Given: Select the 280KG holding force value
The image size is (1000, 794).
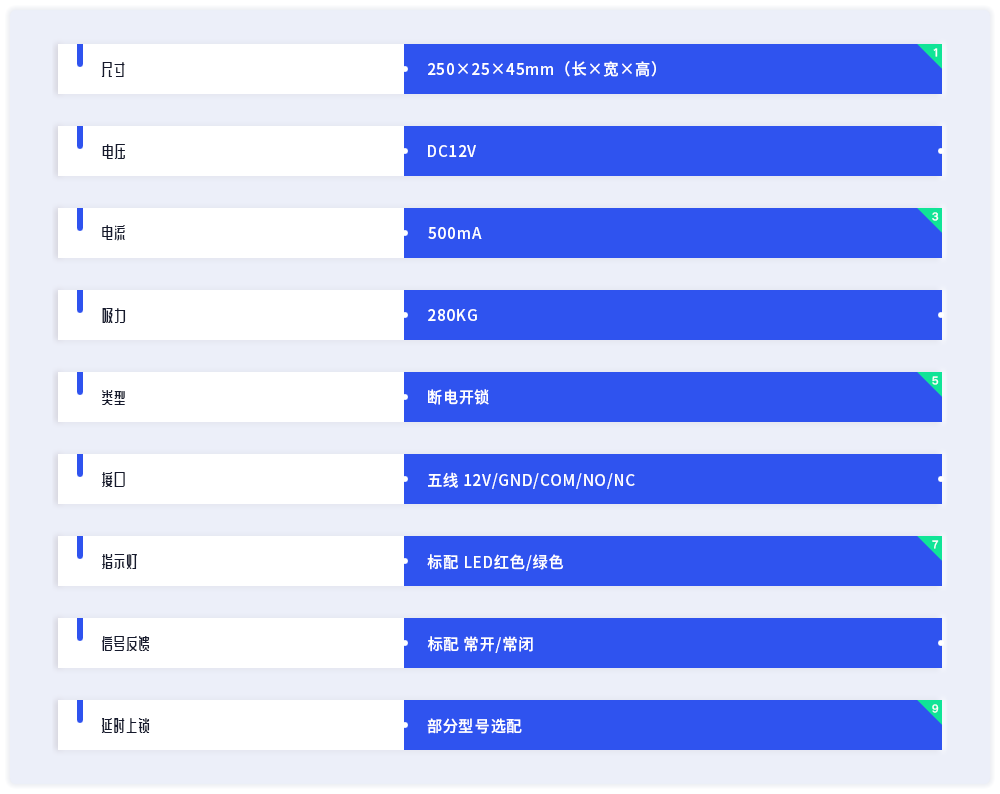Looking at the screenshot, I should [x=453, y=315].
